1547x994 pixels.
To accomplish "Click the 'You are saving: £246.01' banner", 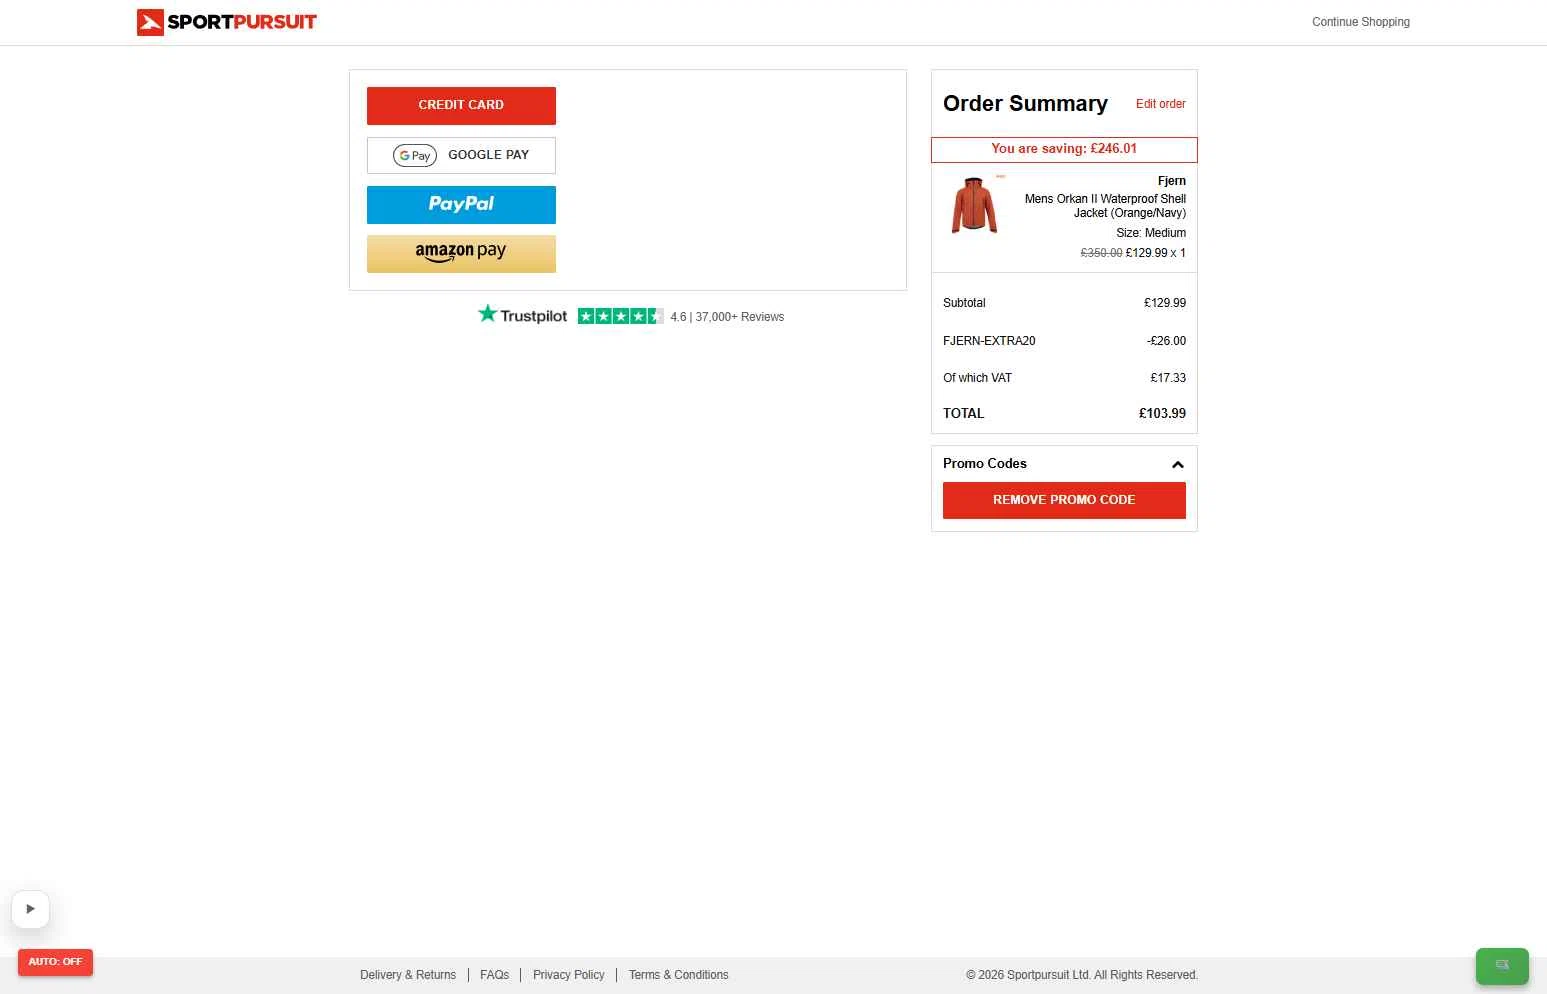I will (x=1064, y=149).
